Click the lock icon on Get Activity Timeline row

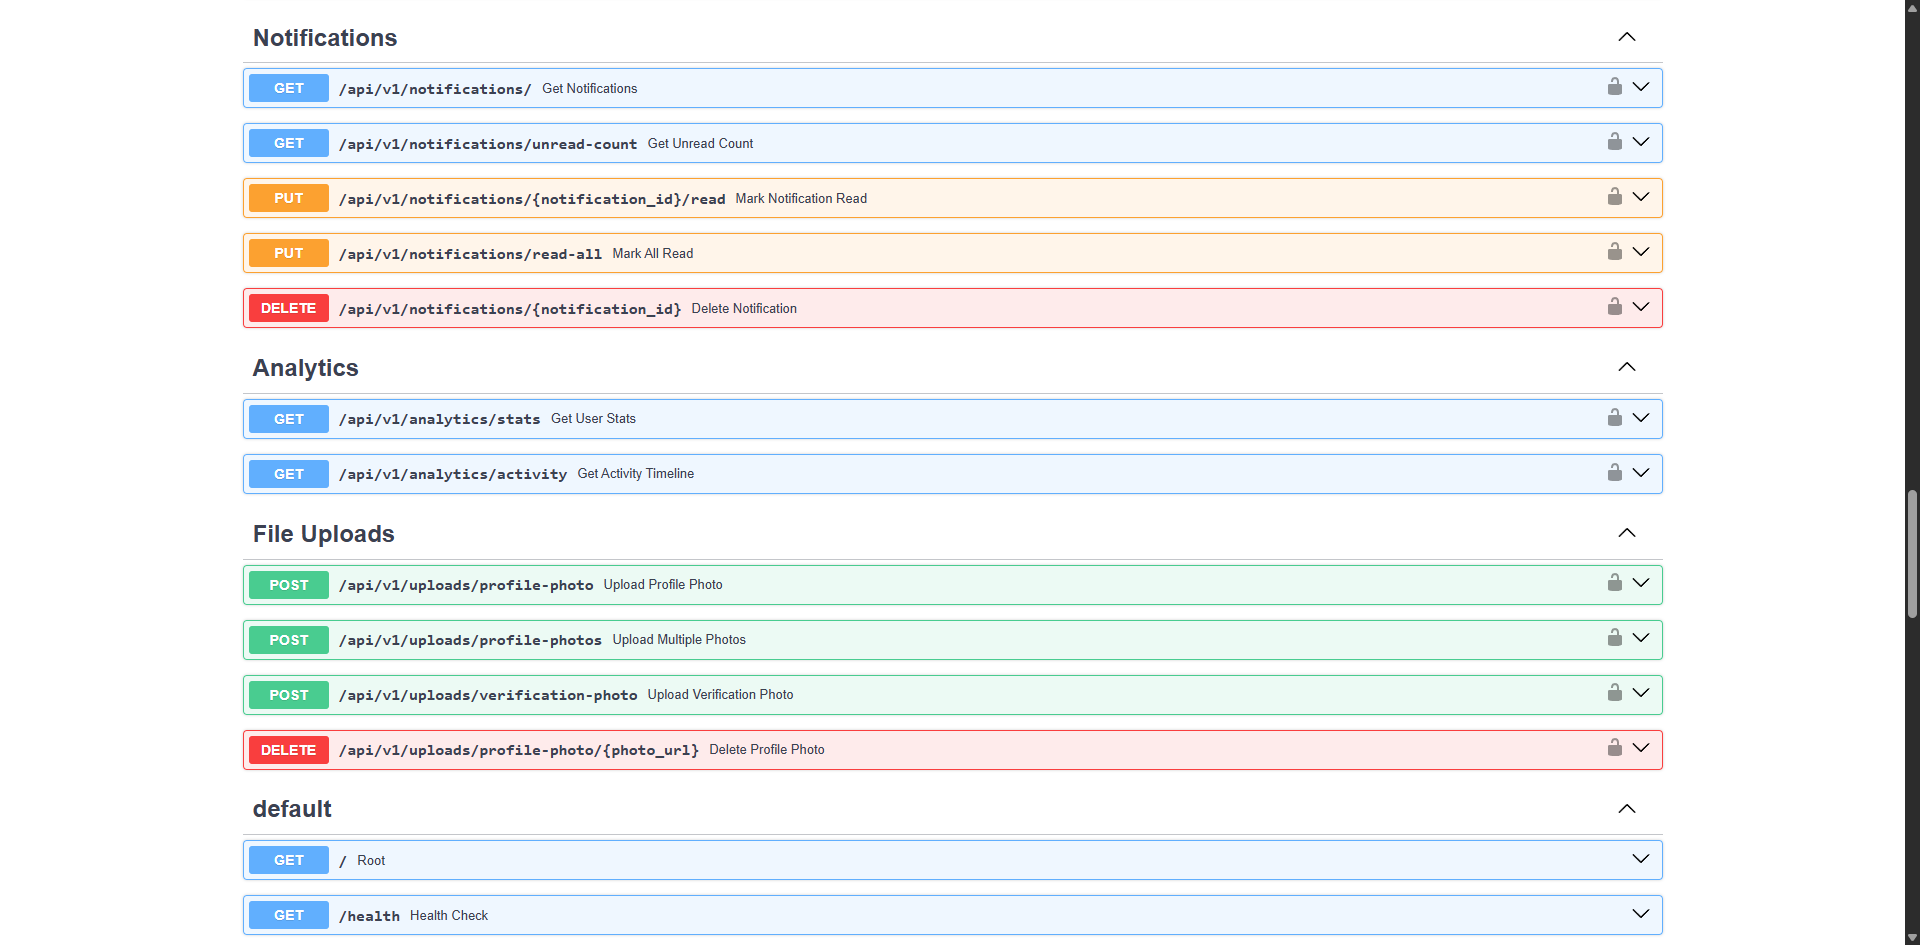[x=1614, y=473]
